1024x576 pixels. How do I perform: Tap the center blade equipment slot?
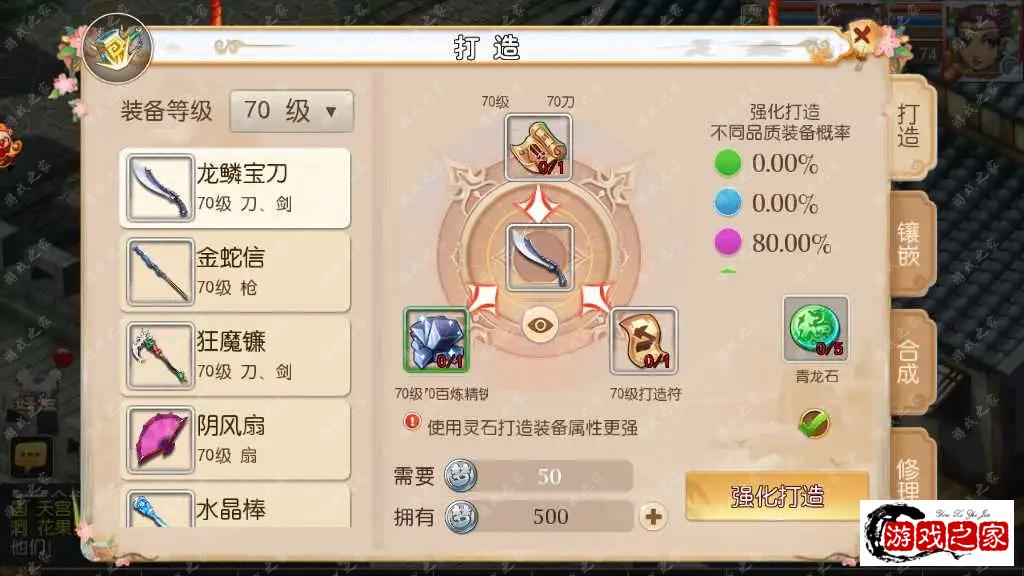click(x=539, y=257)
